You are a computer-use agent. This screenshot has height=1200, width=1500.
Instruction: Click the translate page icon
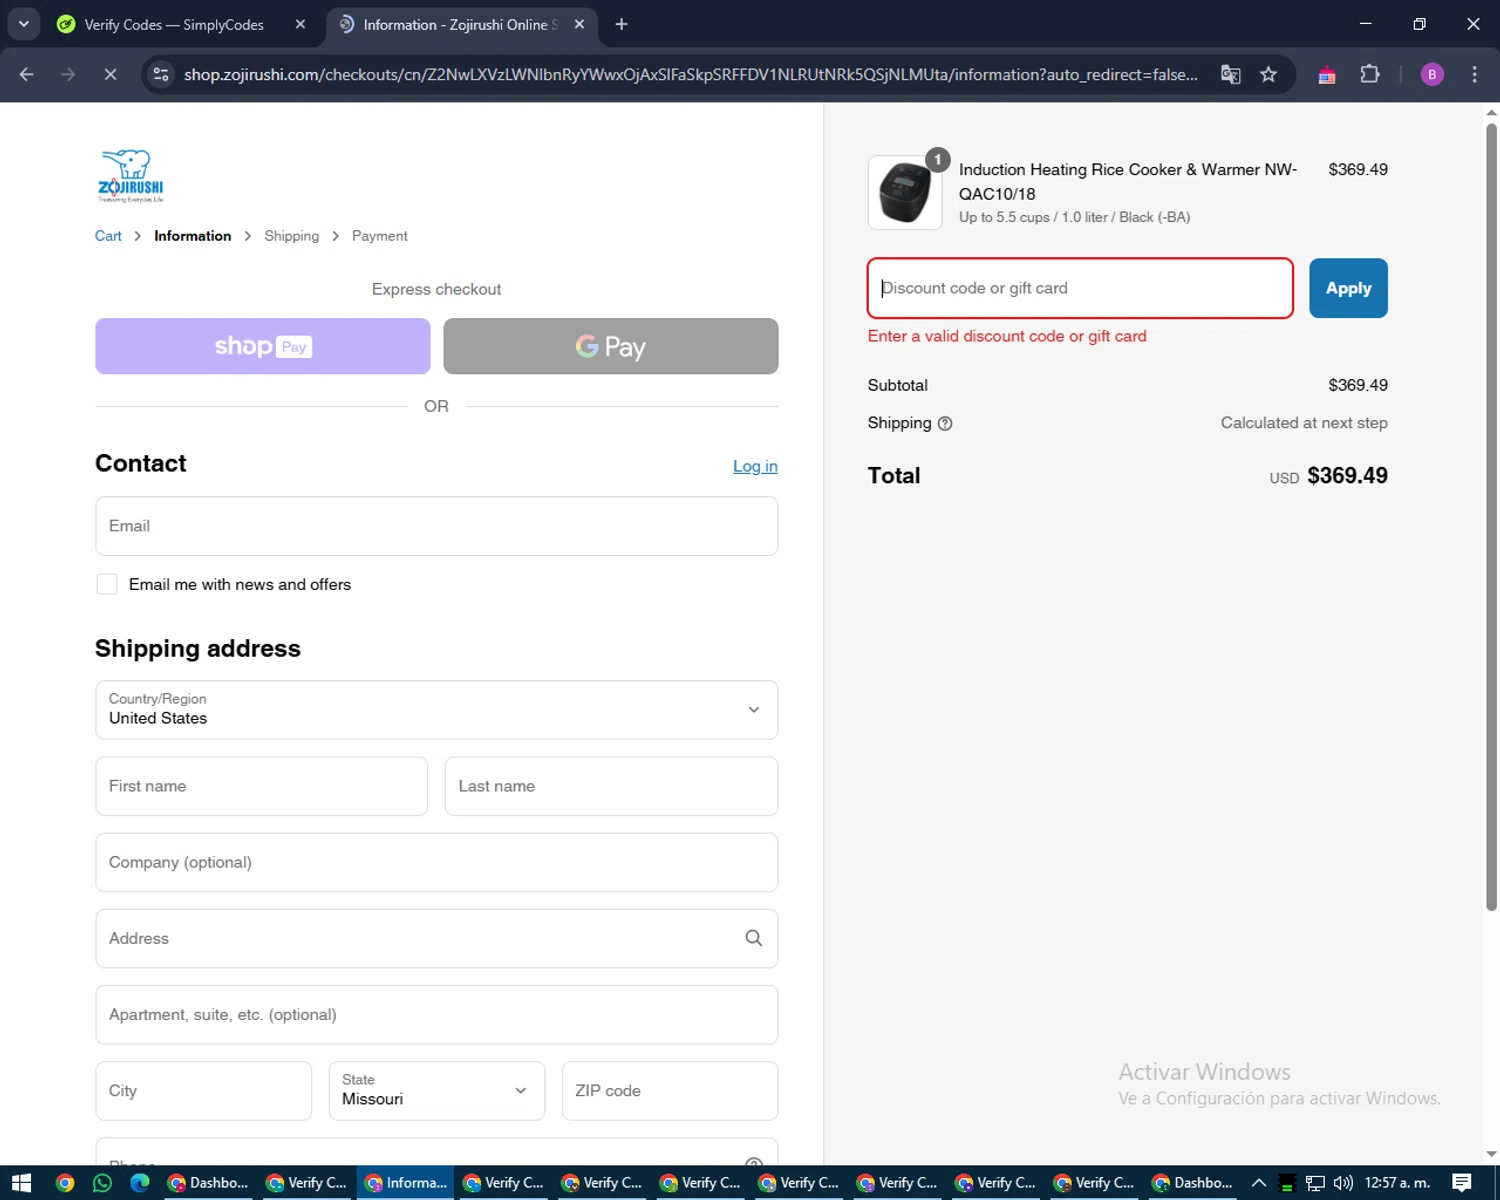tap(1231, 74)
